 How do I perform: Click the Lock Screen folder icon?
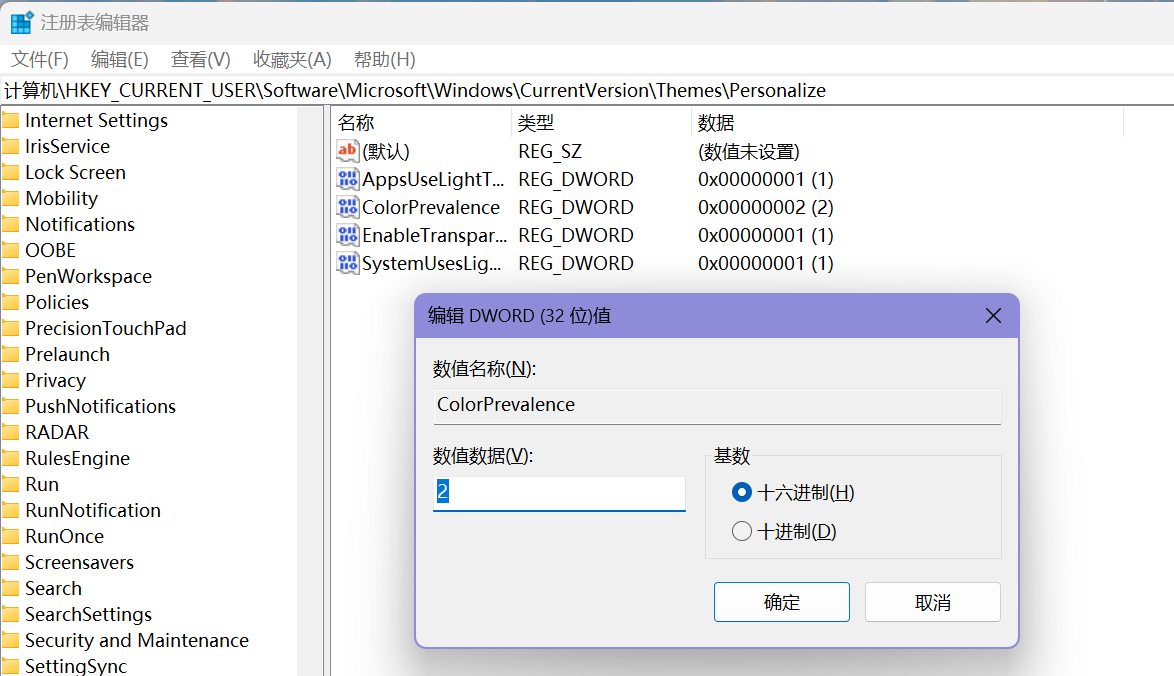[x=11, y=173]
